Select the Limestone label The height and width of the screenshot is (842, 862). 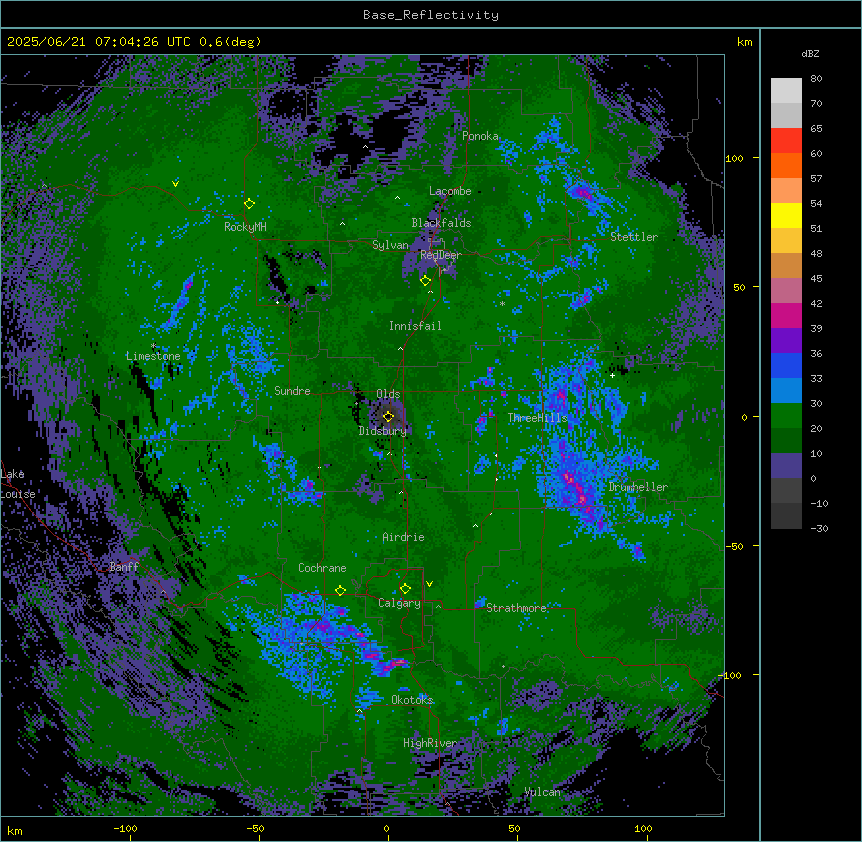coord(153,356)
